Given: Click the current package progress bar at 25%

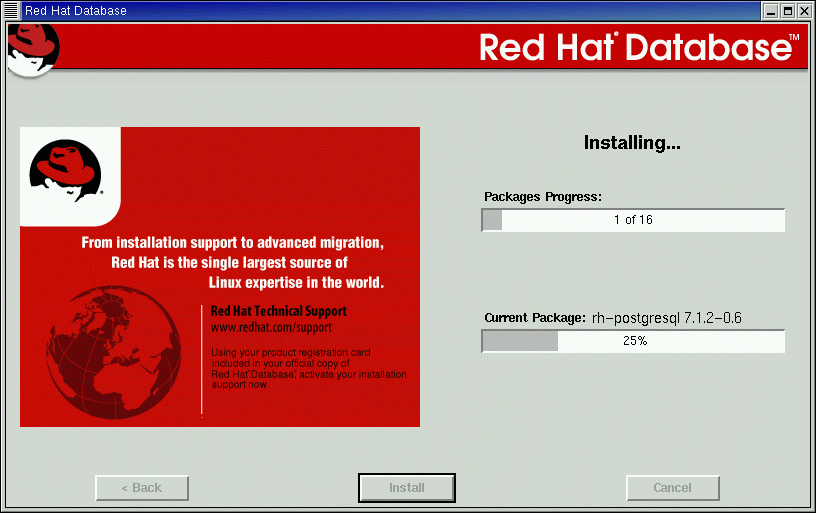Looking at the screenshot, I should click(x=633, y=341).
